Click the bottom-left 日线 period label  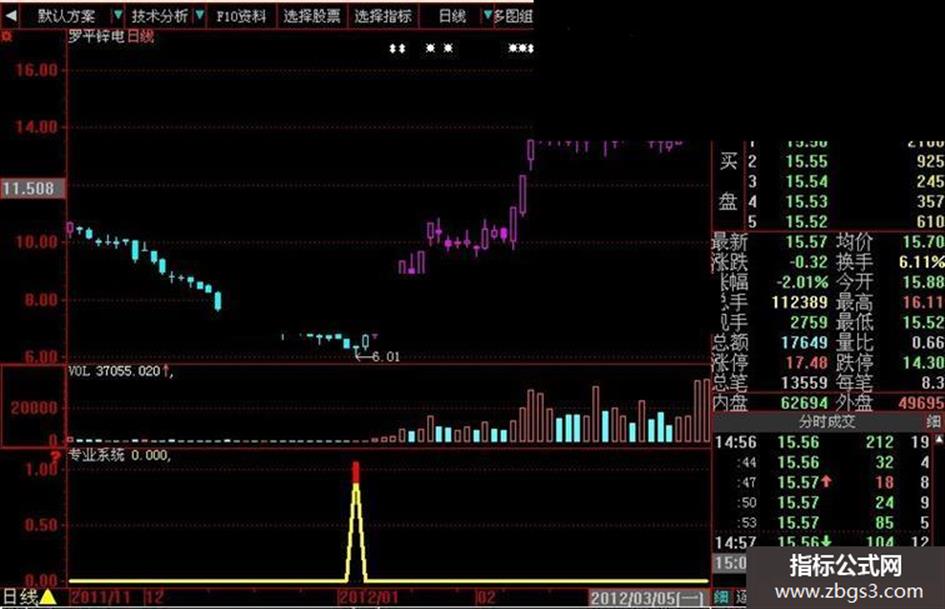[20, 597]
